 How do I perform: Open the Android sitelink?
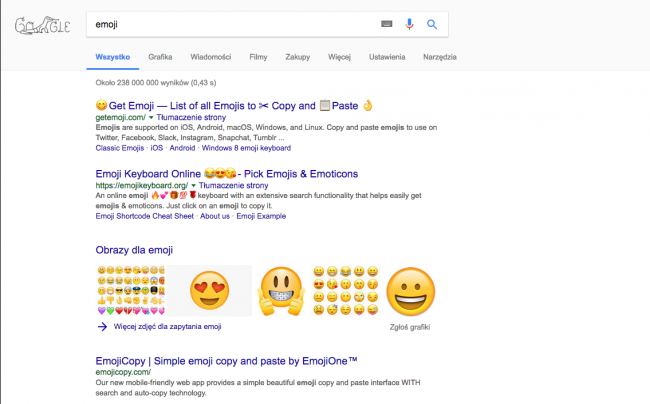tap(182, 148)
